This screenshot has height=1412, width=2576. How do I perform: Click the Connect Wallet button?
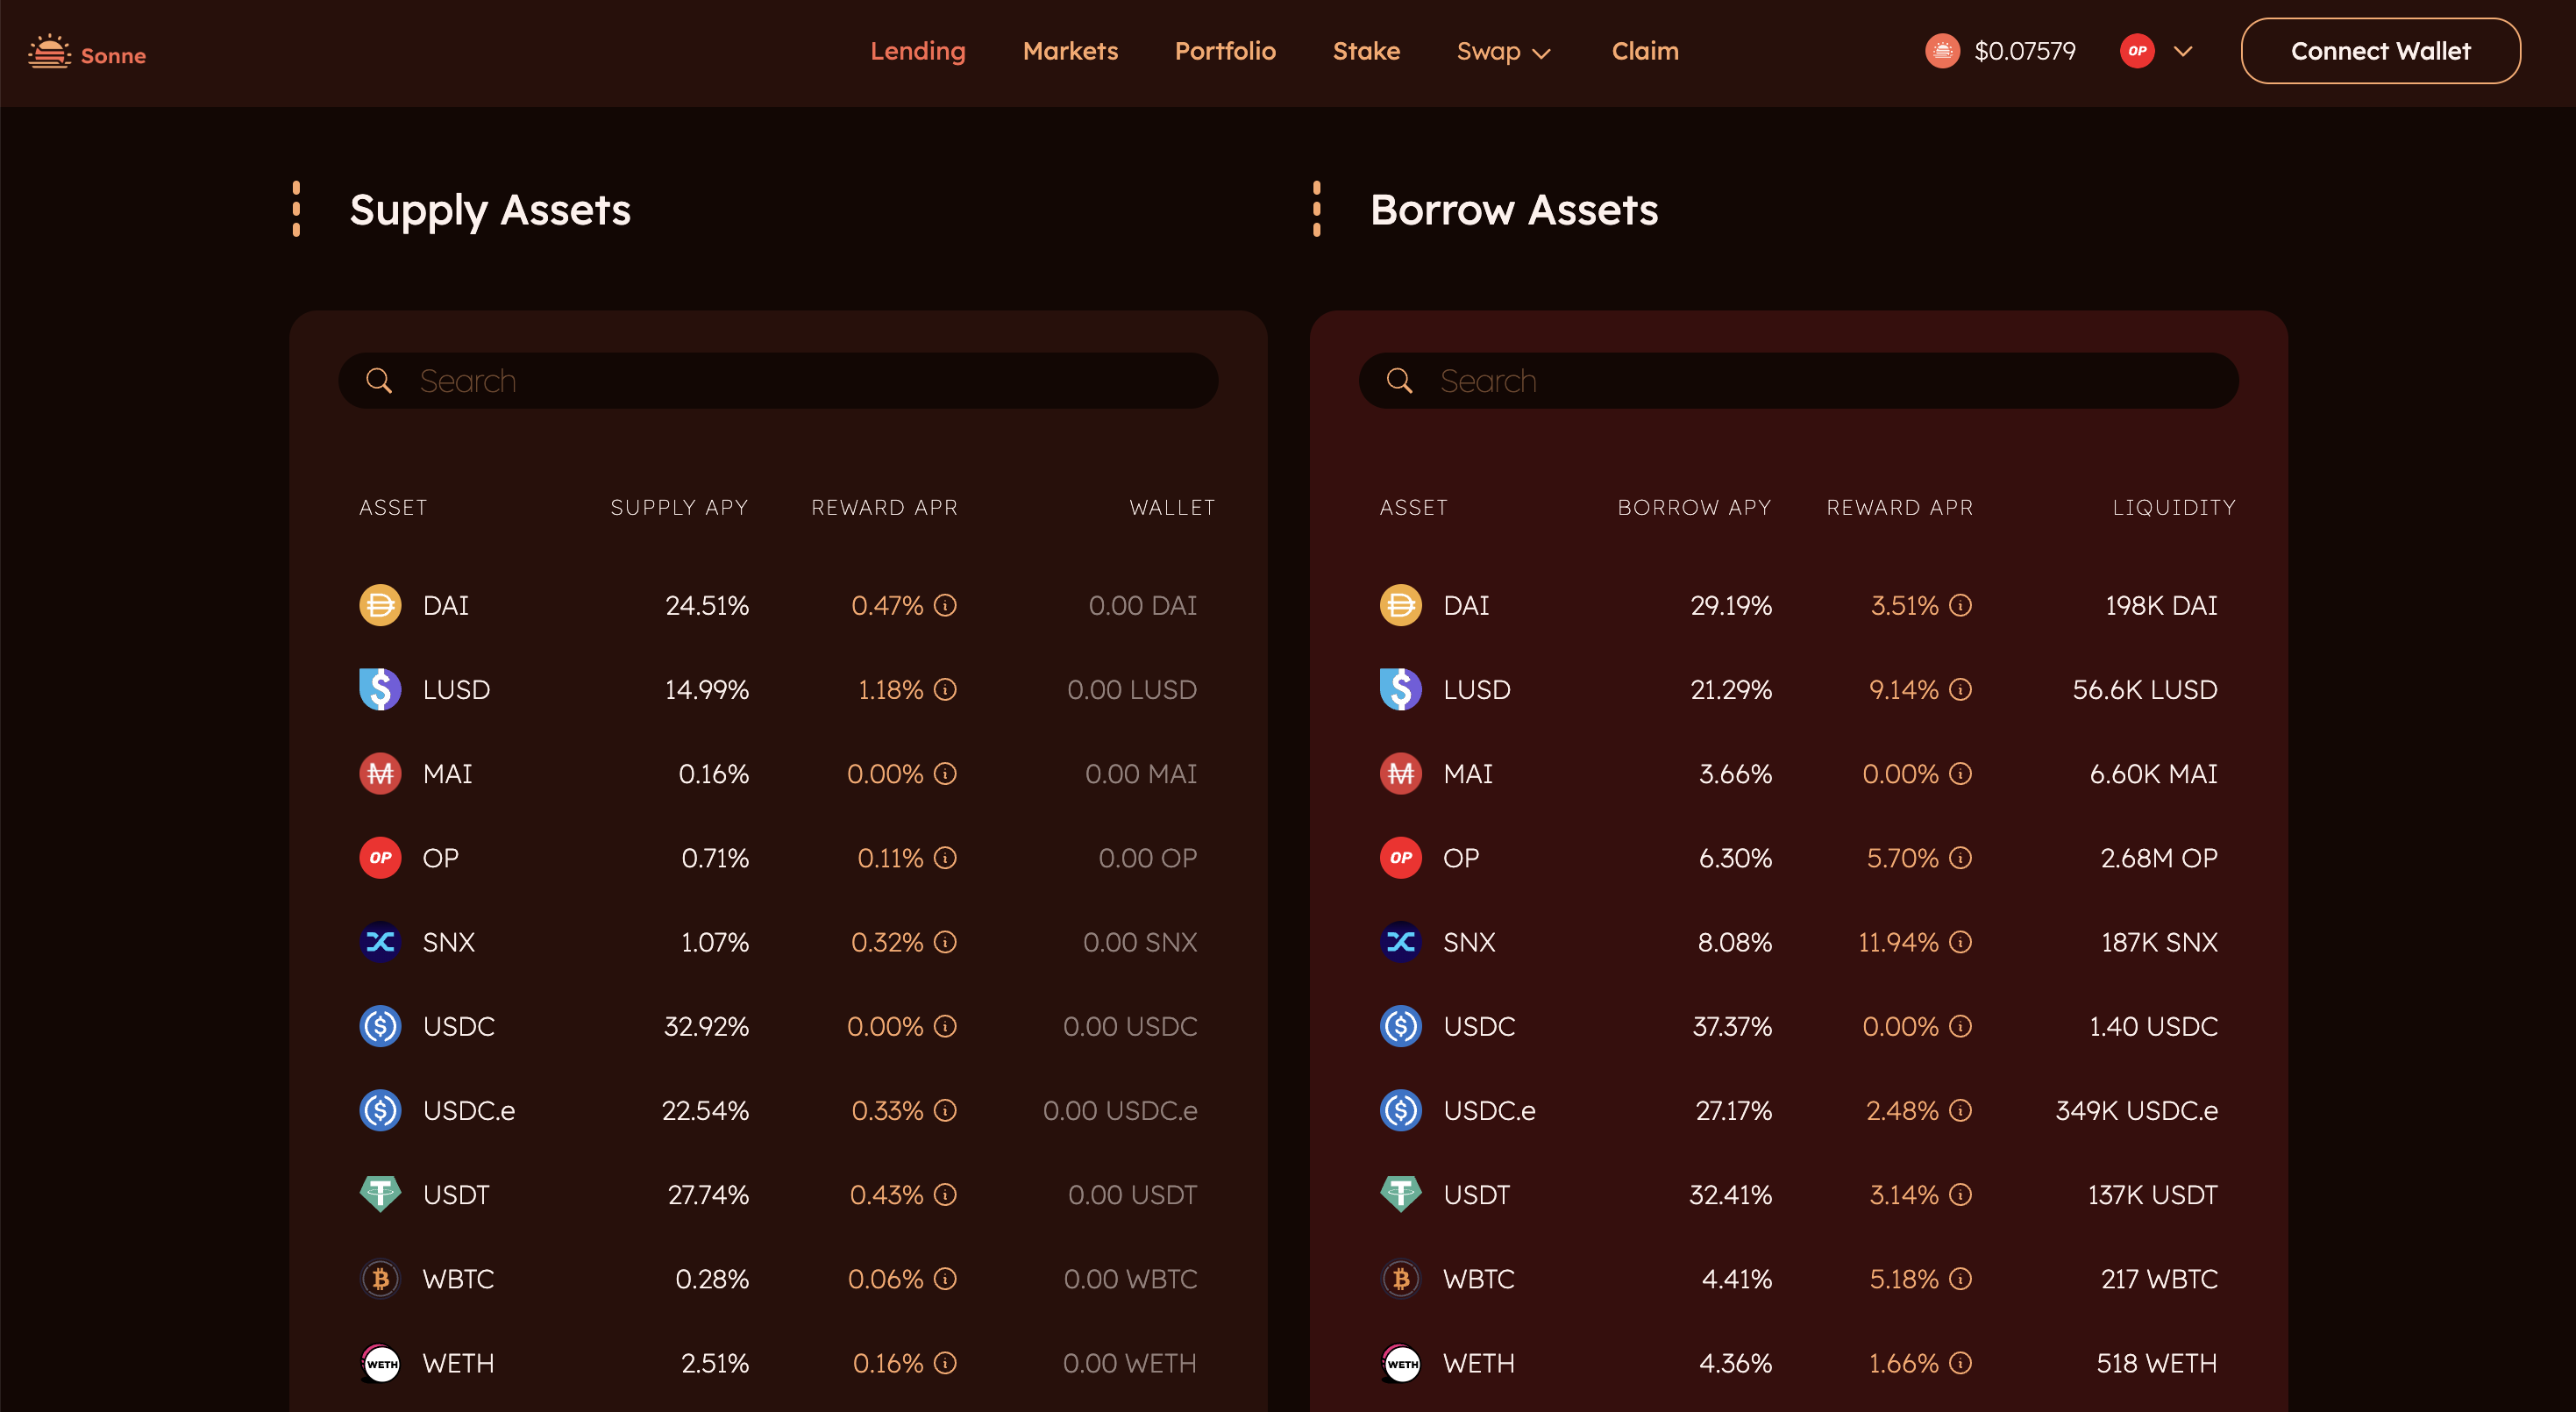(2380, 51)
